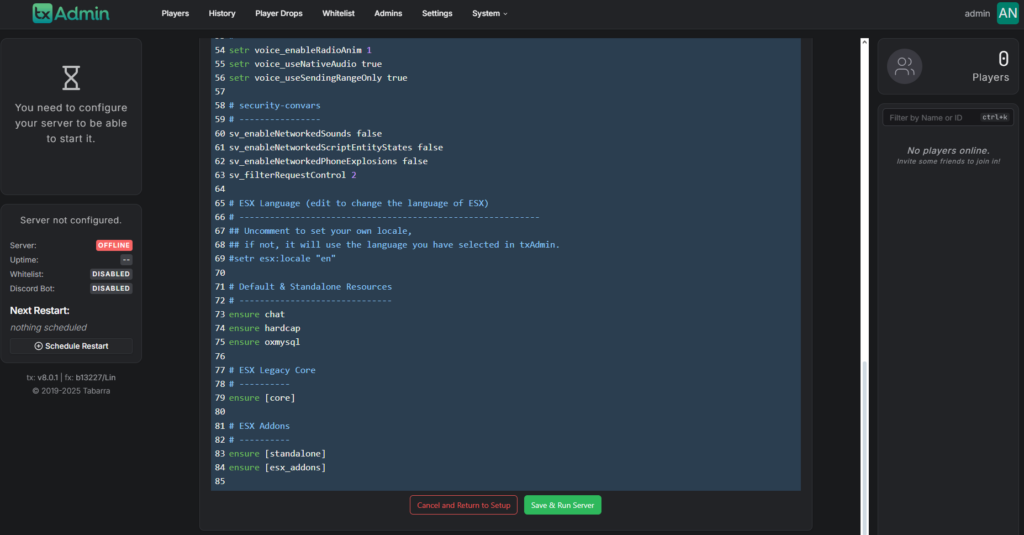Click Save & Run Server
The width and height of the screenshot is (1024, 535).
[562, 505]
